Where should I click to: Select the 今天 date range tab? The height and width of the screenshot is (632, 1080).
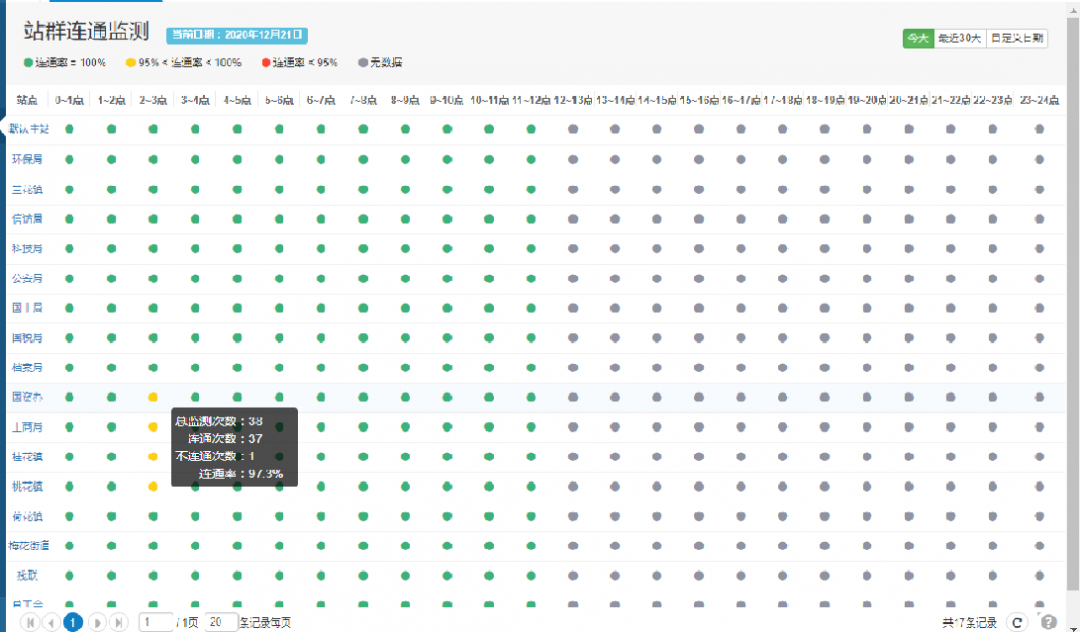point(917,38)
